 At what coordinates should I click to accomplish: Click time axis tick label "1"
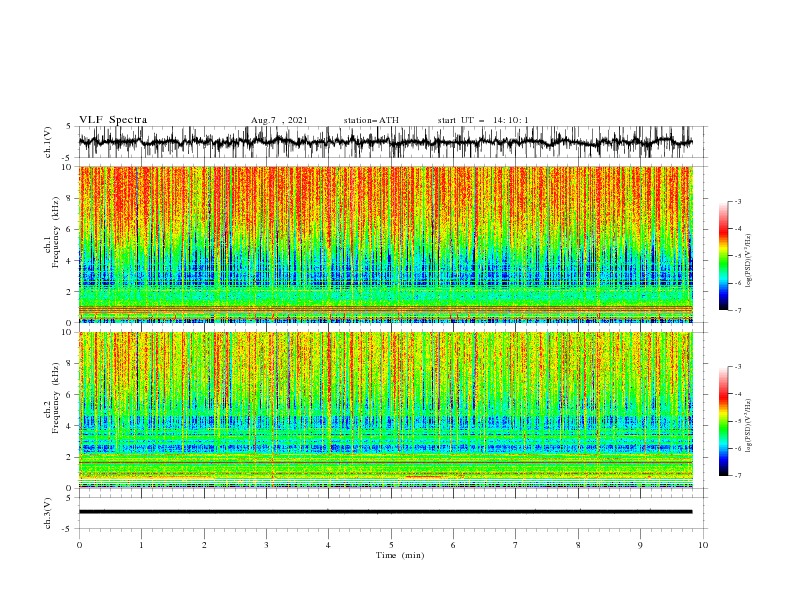pos(141,545)
